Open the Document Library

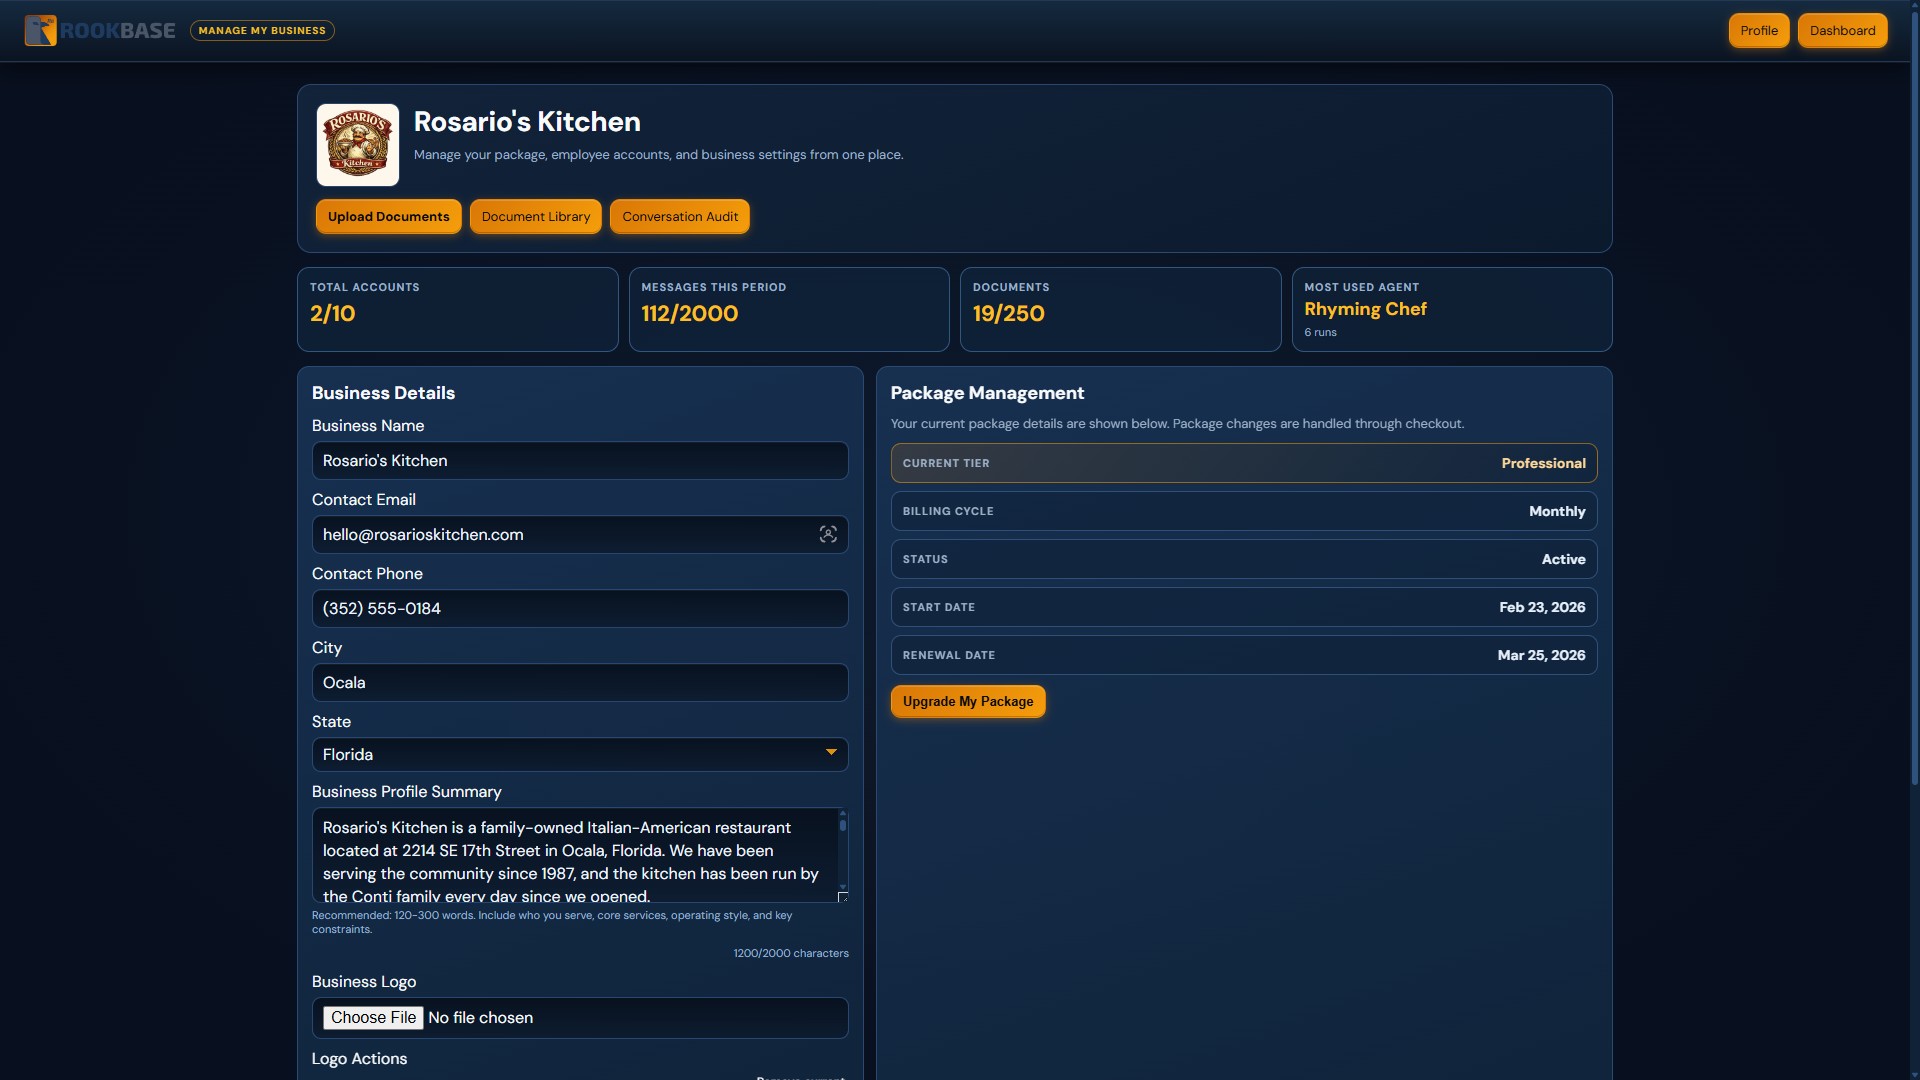(535, 216)
